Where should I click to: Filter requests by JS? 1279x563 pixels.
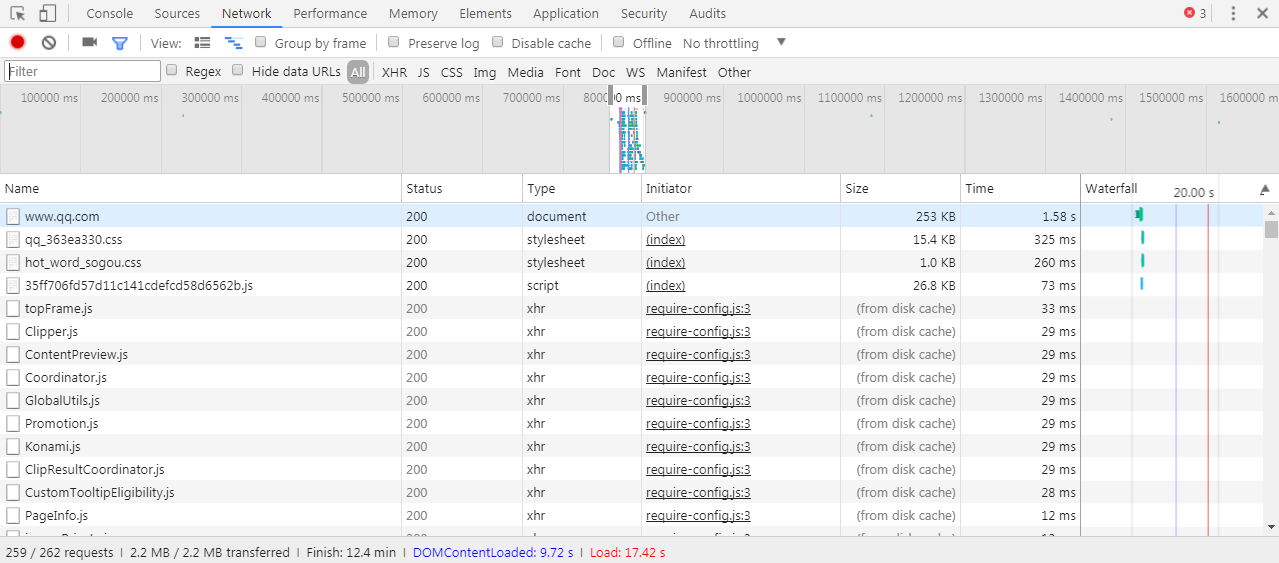tap(424, 72)
